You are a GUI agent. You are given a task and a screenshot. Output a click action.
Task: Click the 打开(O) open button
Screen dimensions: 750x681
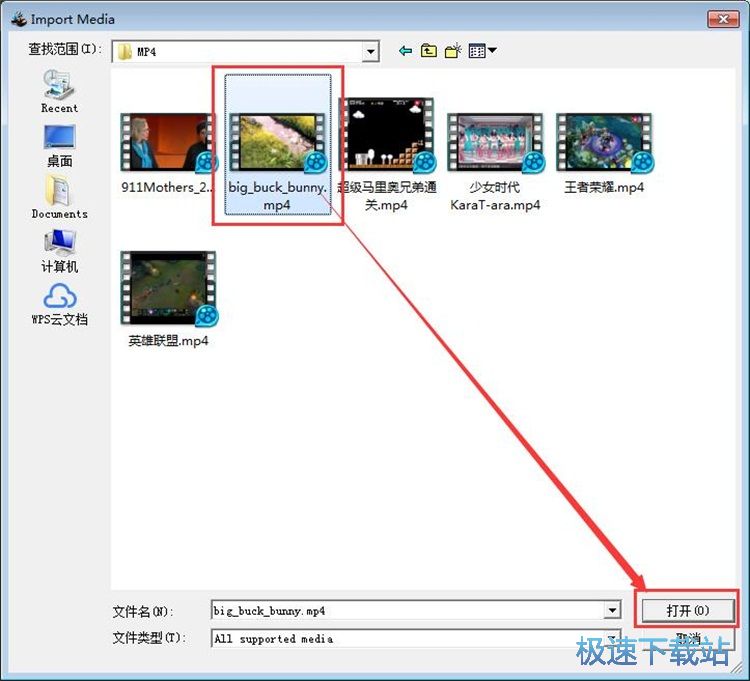click(x=688, y=610)
